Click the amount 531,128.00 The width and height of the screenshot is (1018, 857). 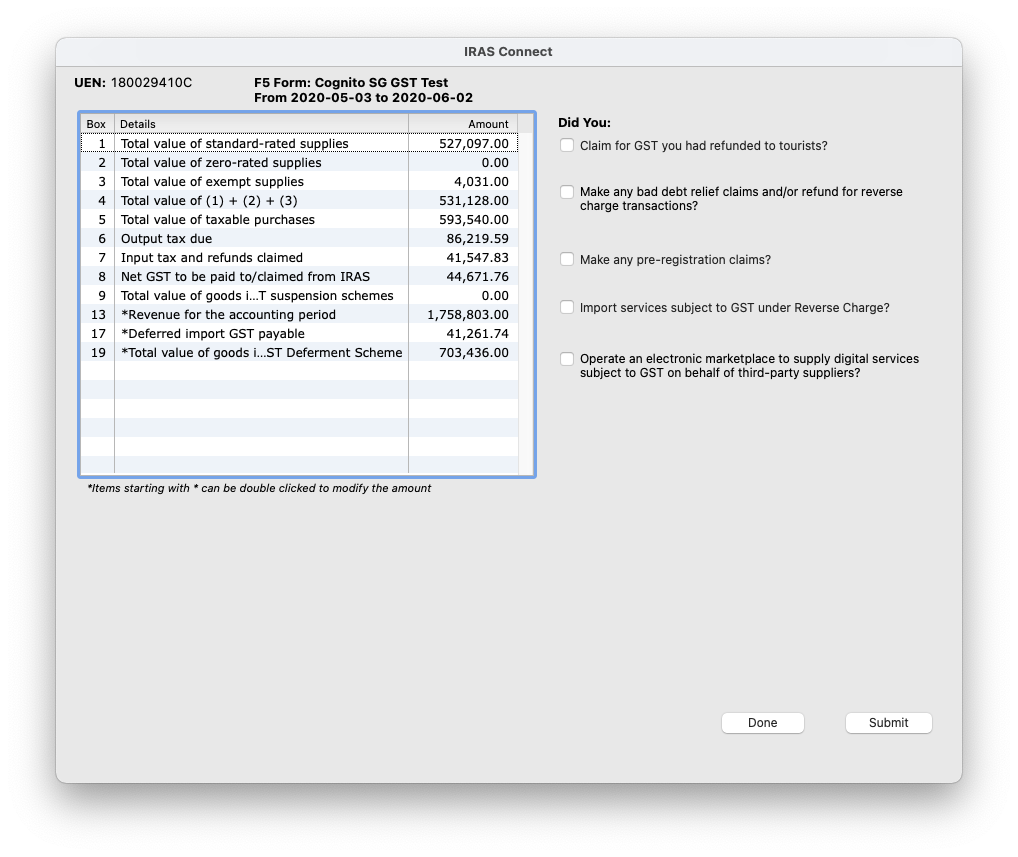(x=473, y=201)
